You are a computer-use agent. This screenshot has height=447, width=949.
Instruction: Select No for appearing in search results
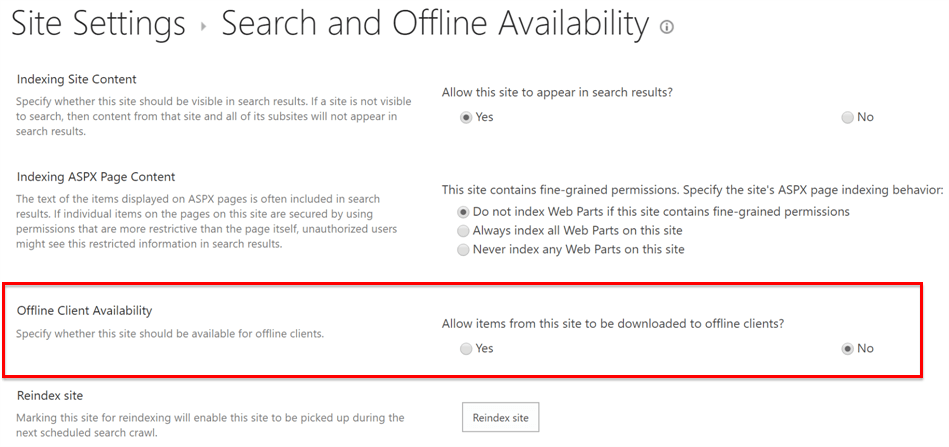[x=848, y=117]
